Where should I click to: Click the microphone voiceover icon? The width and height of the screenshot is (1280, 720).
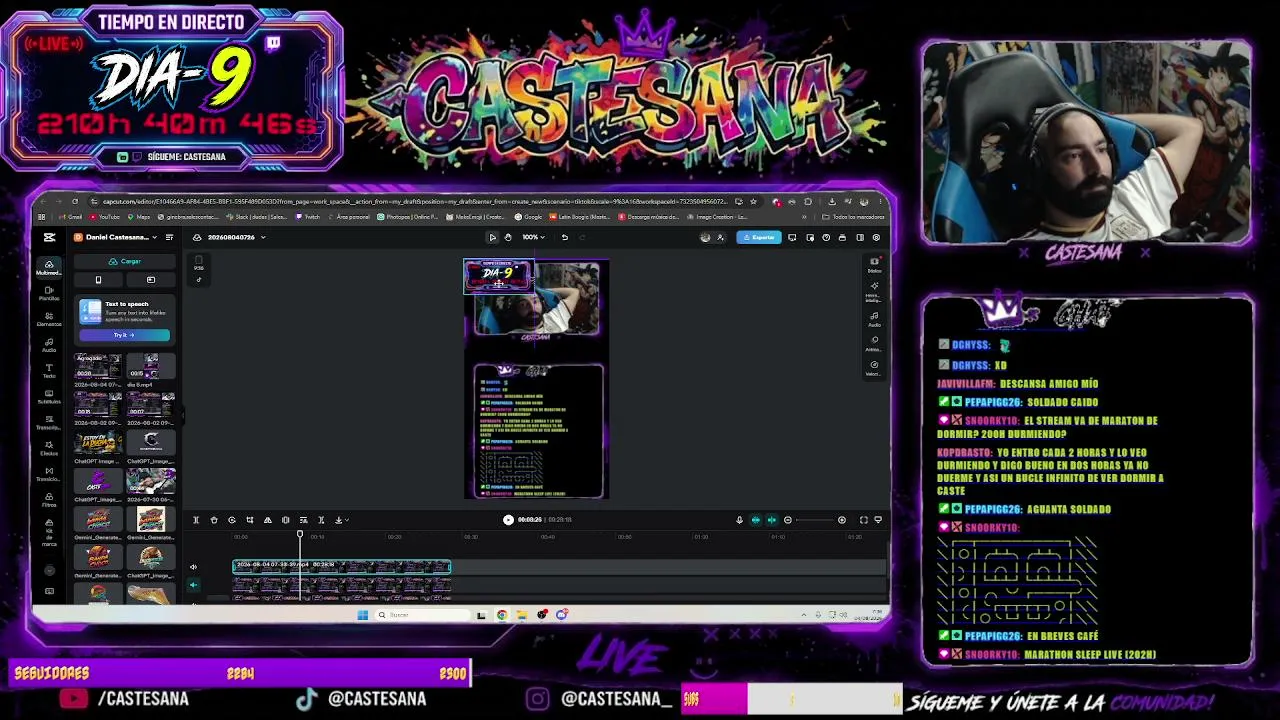pos(739,520)
